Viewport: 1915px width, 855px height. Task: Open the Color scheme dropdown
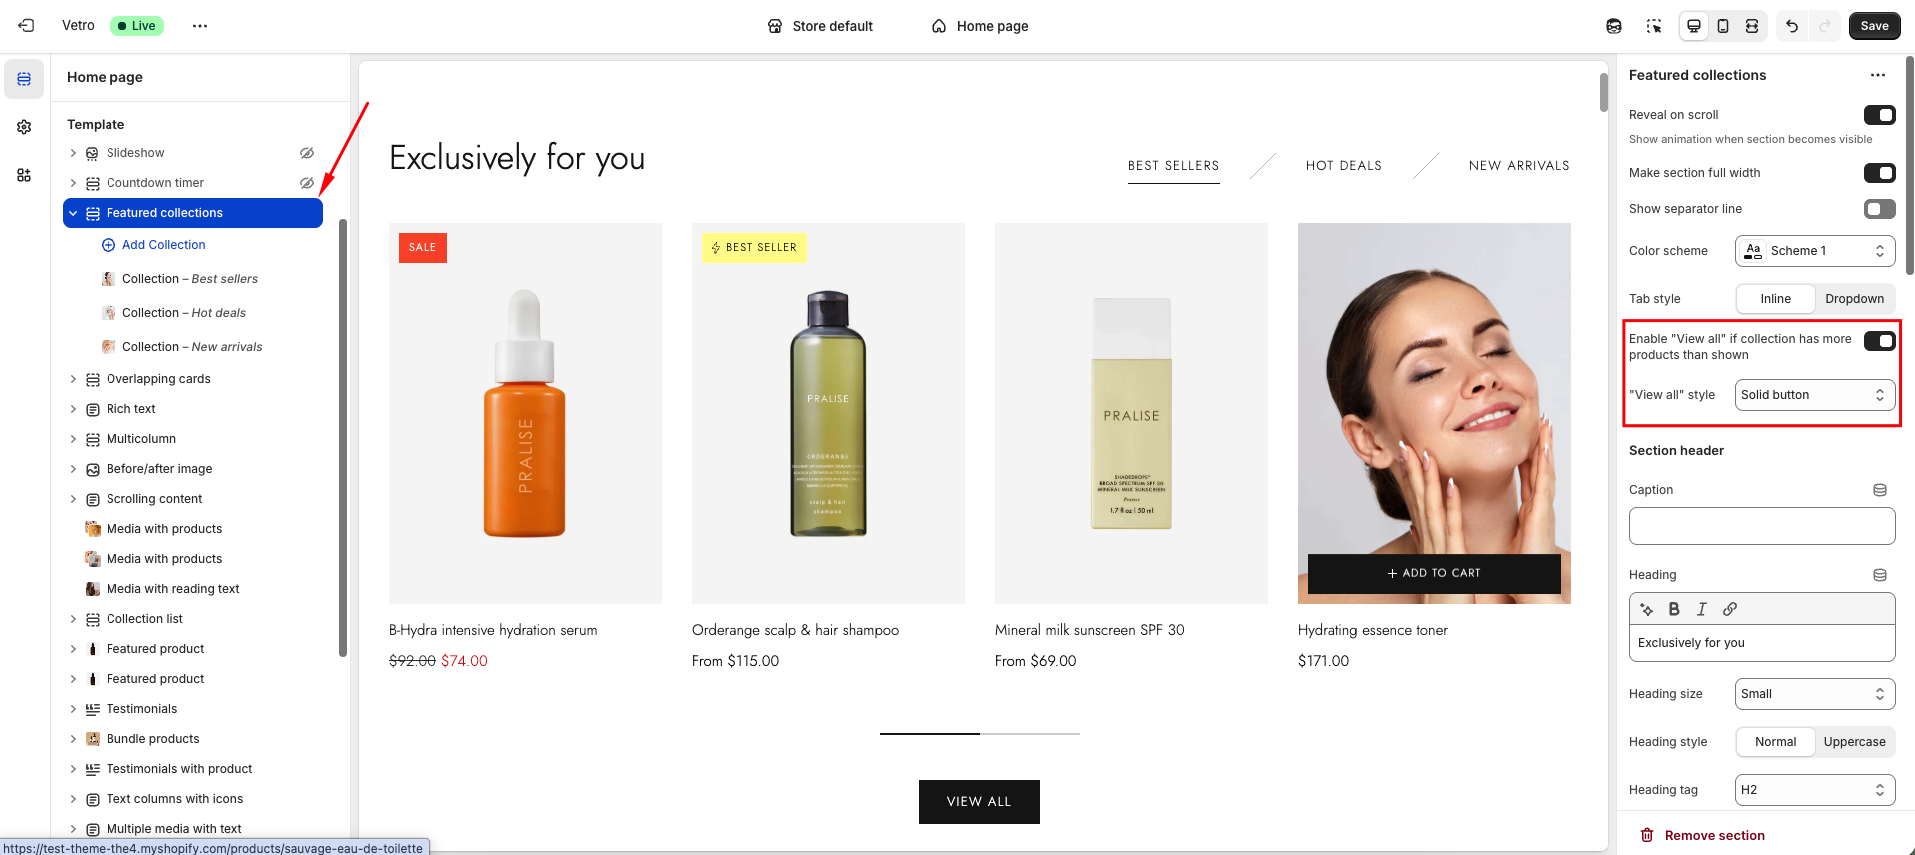1815,251
